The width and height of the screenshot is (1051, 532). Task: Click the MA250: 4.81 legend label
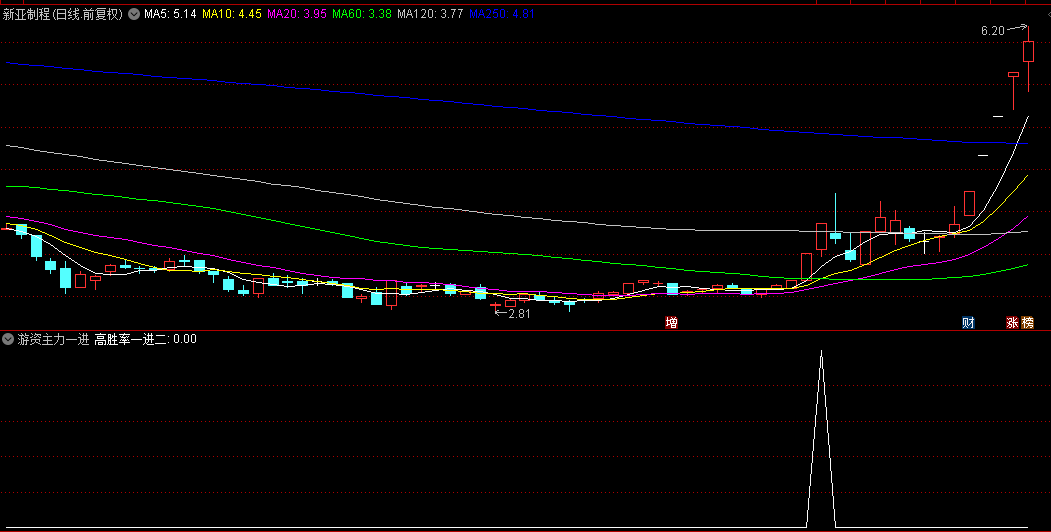[502, 13]
